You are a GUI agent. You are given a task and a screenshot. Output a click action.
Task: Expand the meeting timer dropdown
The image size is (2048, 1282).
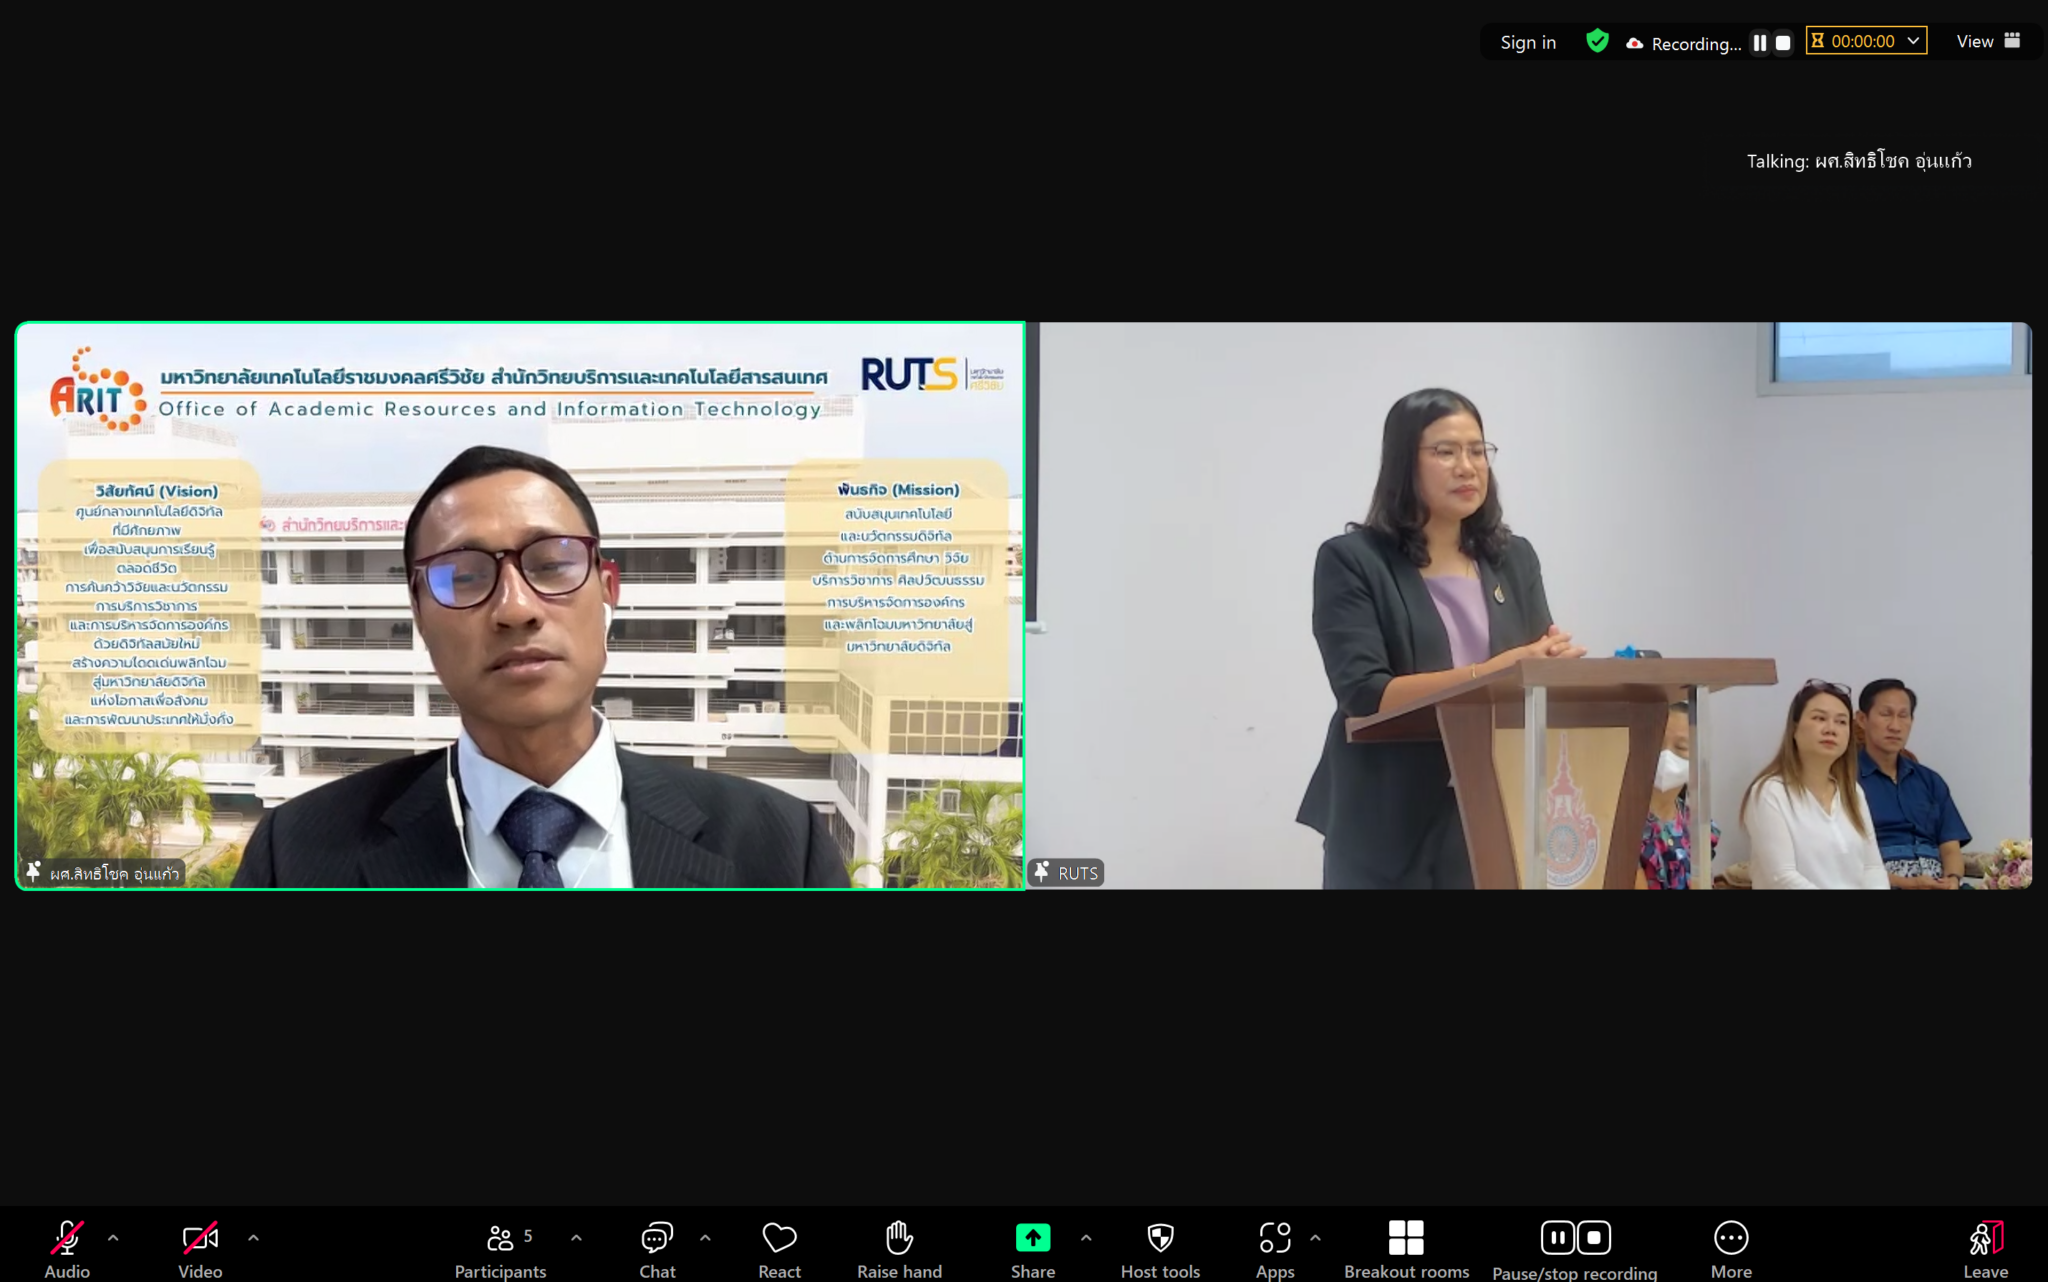[1913, 41]
